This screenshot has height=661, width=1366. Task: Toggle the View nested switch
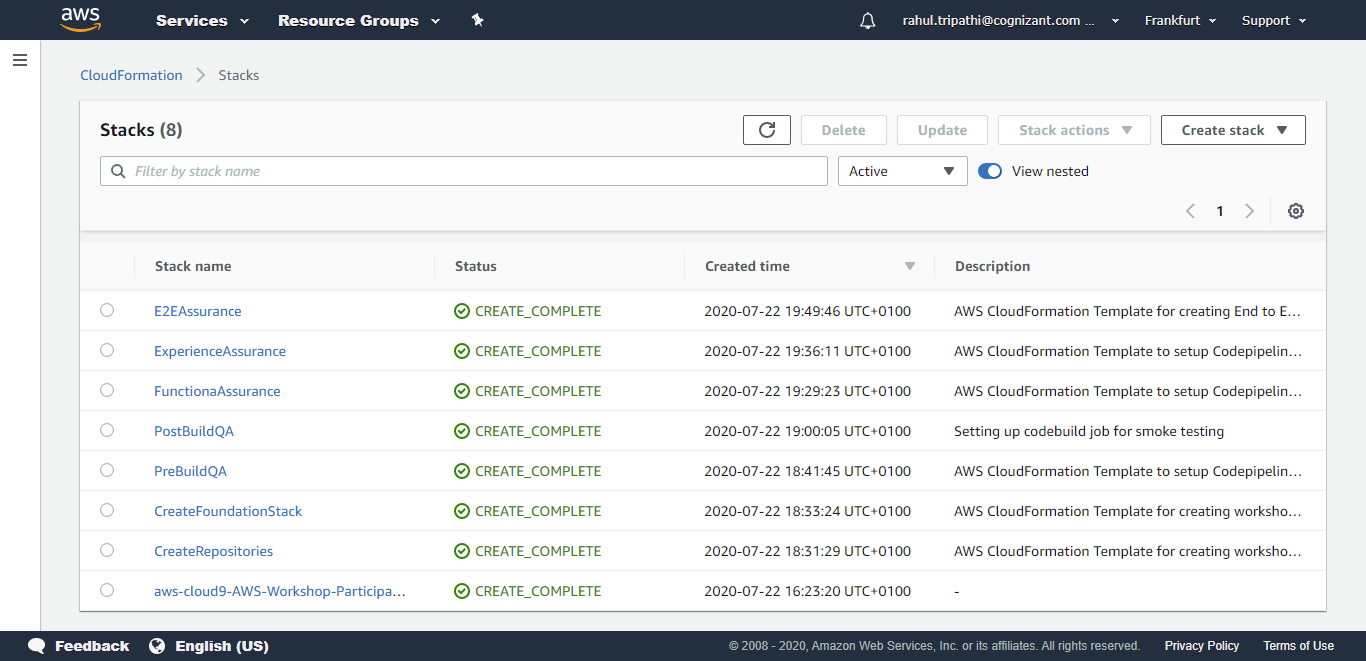(x=990, y=171)
